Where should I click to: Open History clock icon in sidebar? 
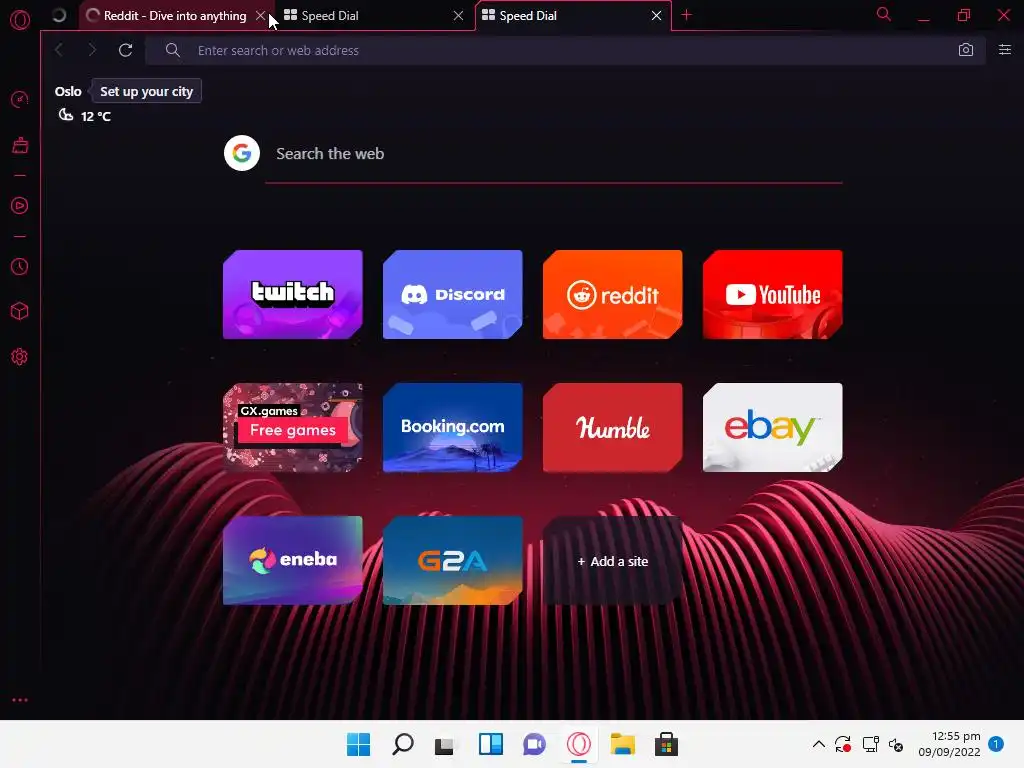tap(20, 266)
